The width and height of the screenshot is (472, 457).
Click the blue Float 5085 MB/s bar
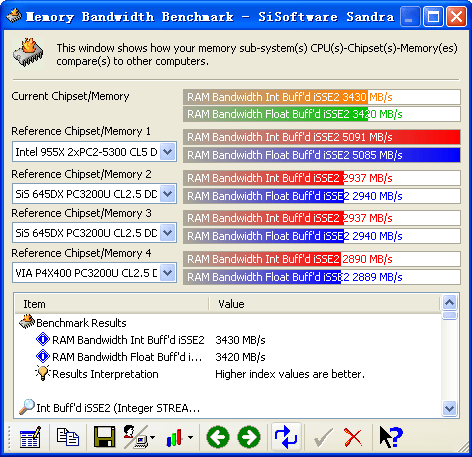pos(322,155)
